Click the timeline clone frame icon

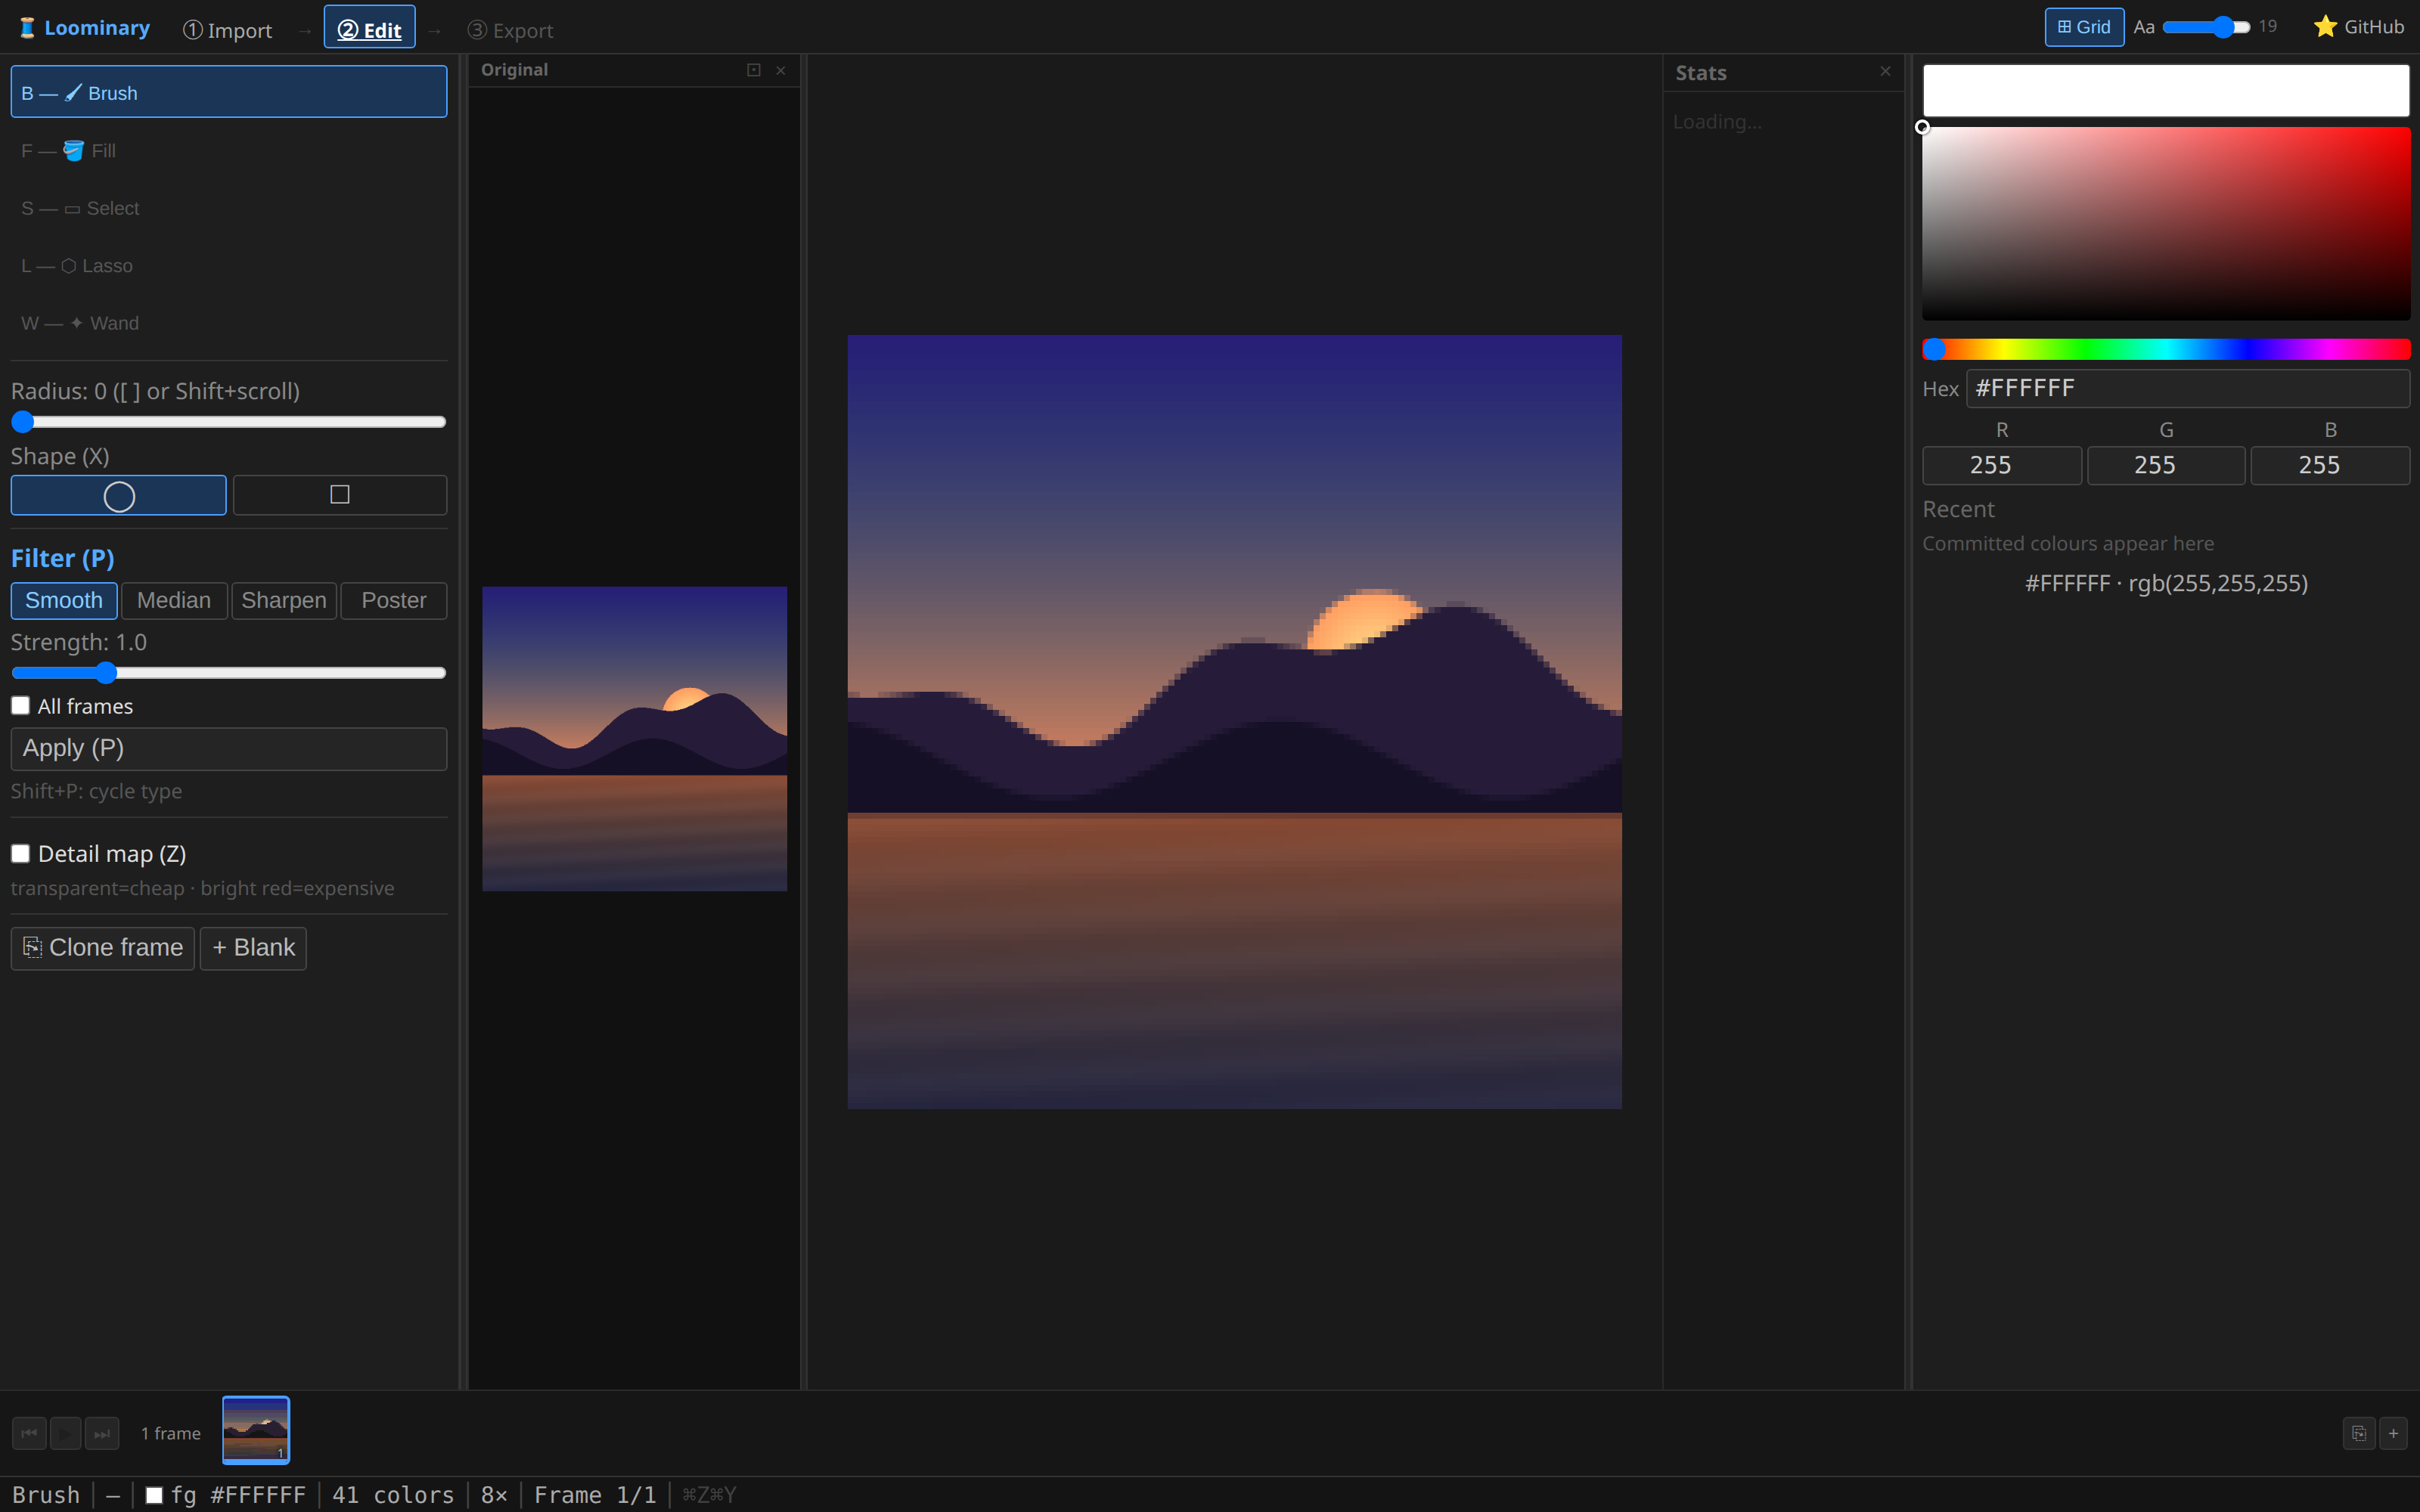click(2358, 1433)
